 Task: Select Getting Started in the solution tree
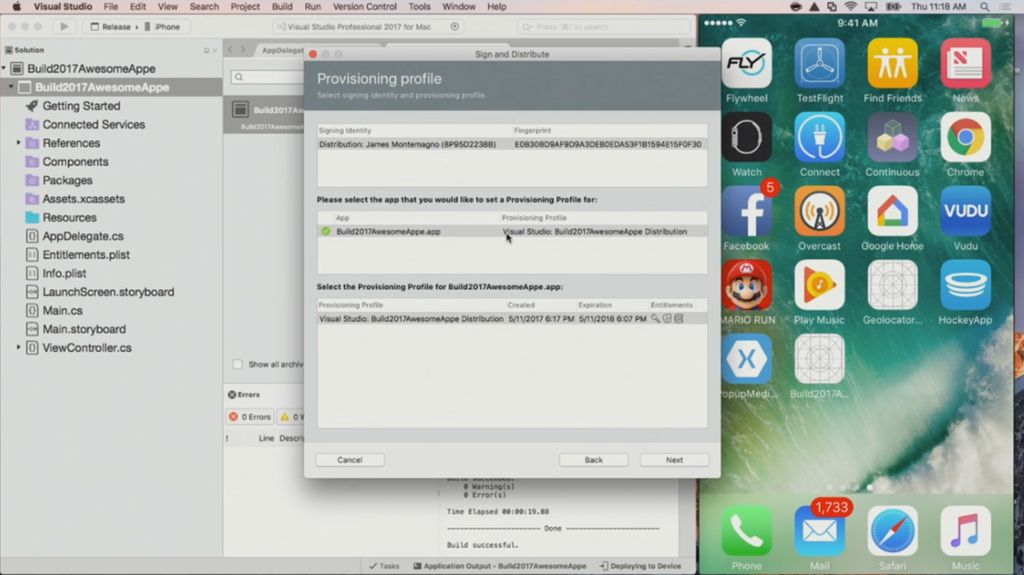tap(81, 106)
